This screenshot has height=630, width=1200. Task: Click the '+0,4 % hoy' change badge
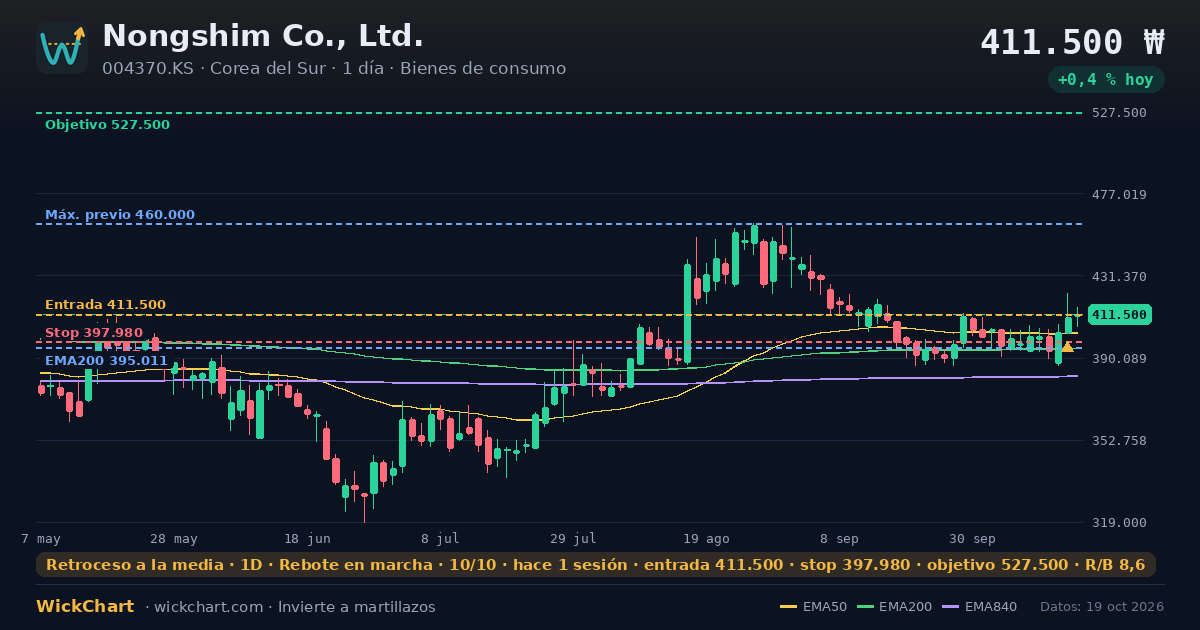[1106, 80]
